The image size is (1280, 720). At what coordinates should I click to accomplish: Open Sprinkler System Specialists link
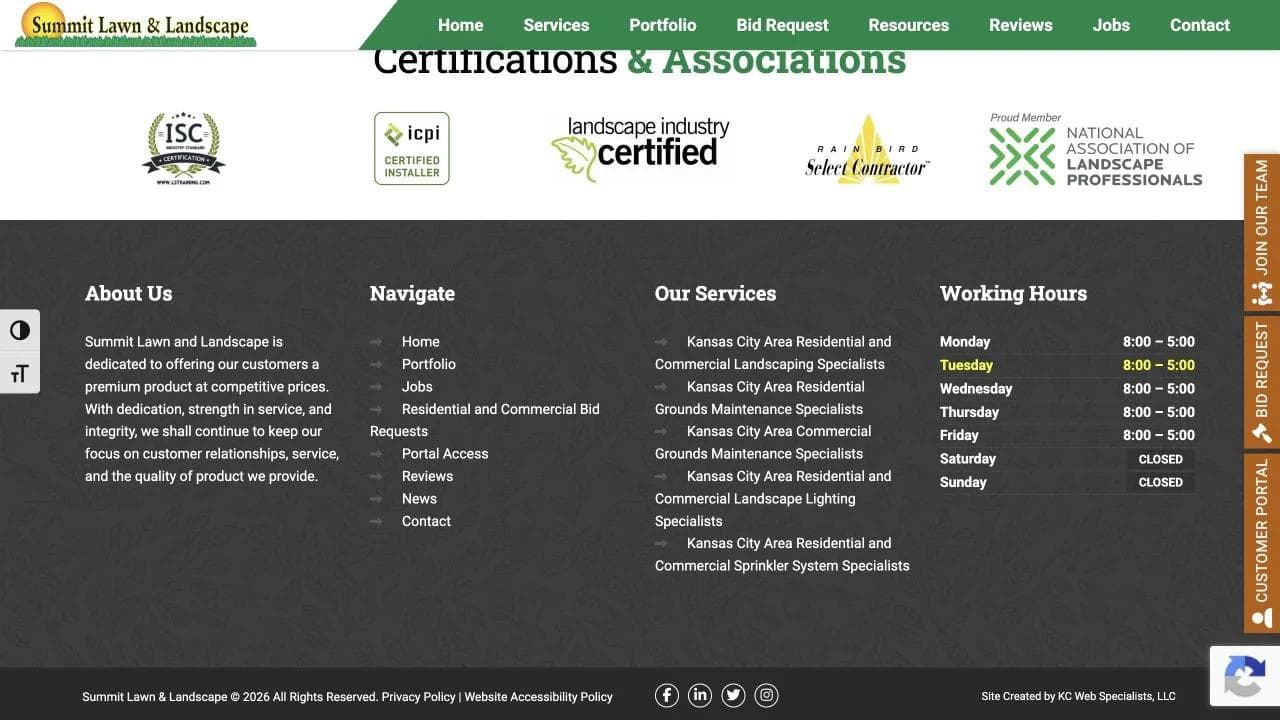(x=782, y=554)
